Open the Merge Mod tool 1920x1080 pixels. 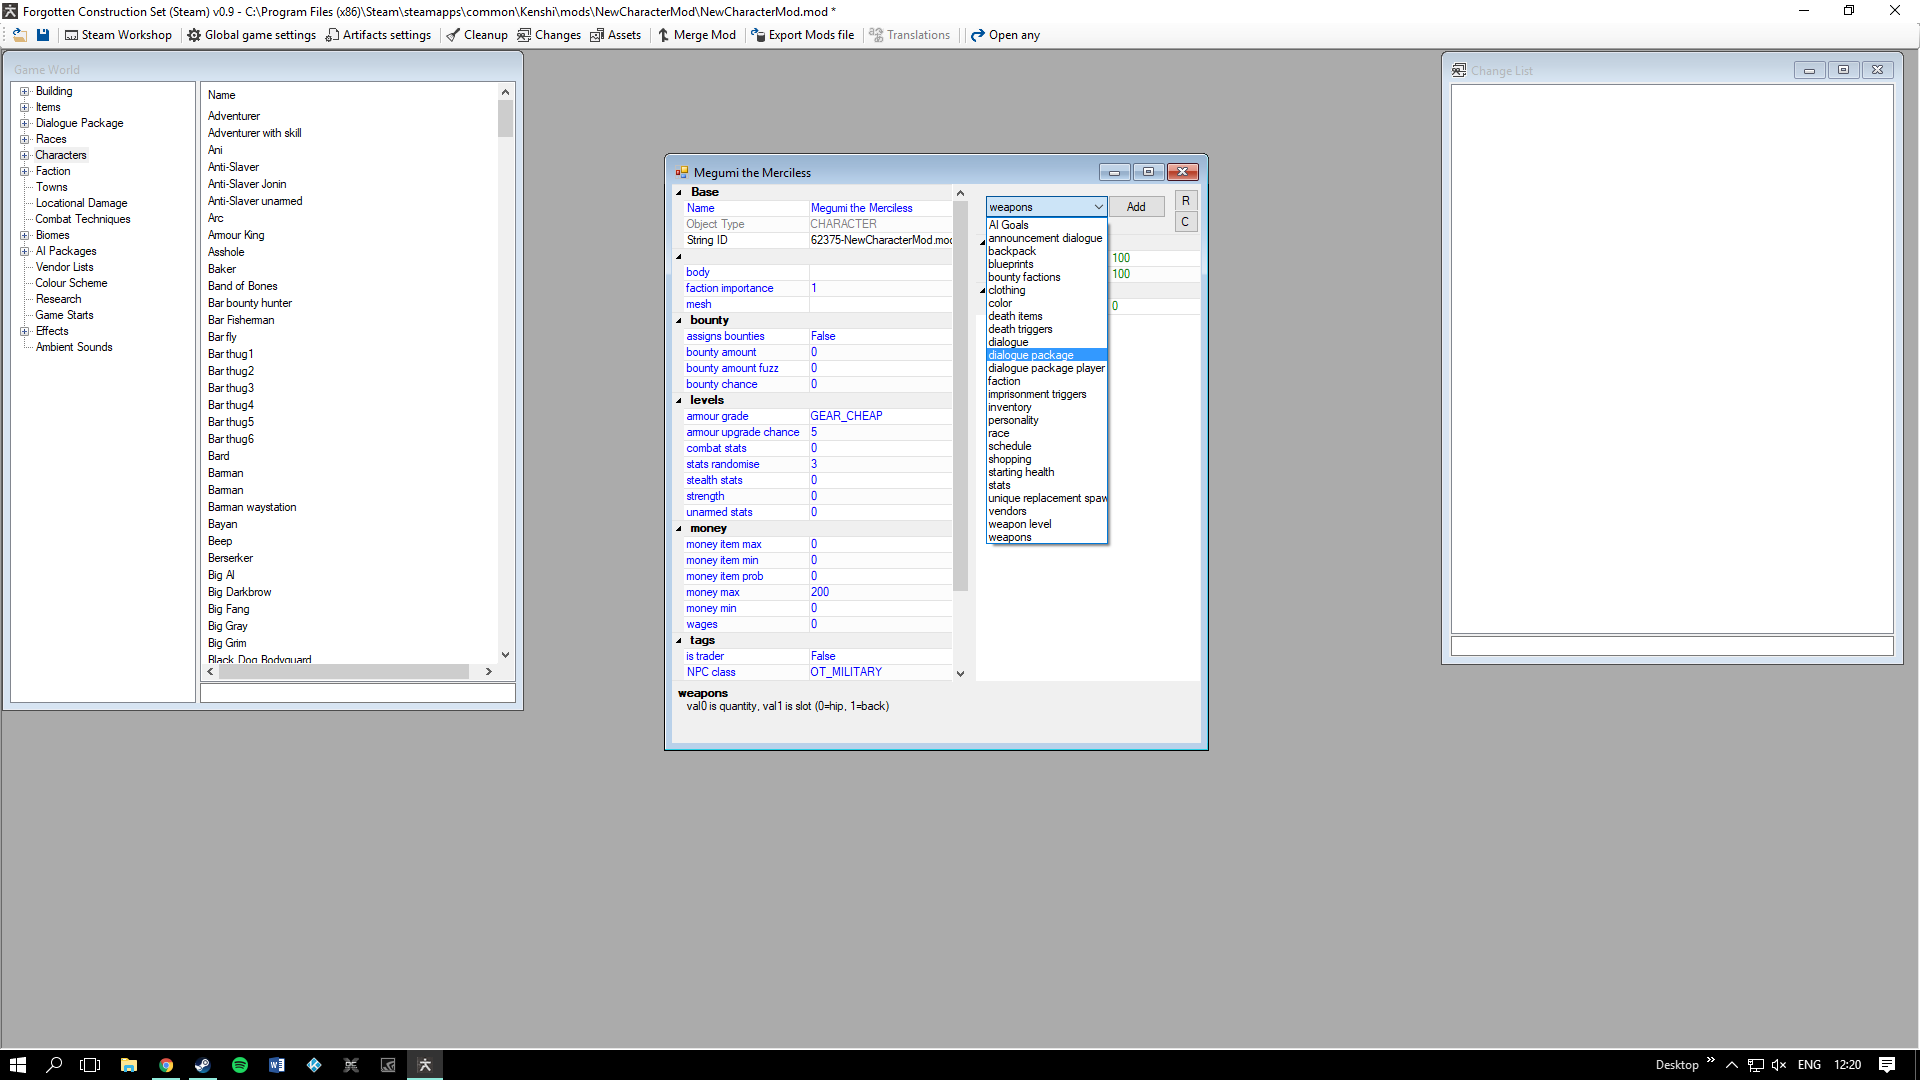[696, 35]
